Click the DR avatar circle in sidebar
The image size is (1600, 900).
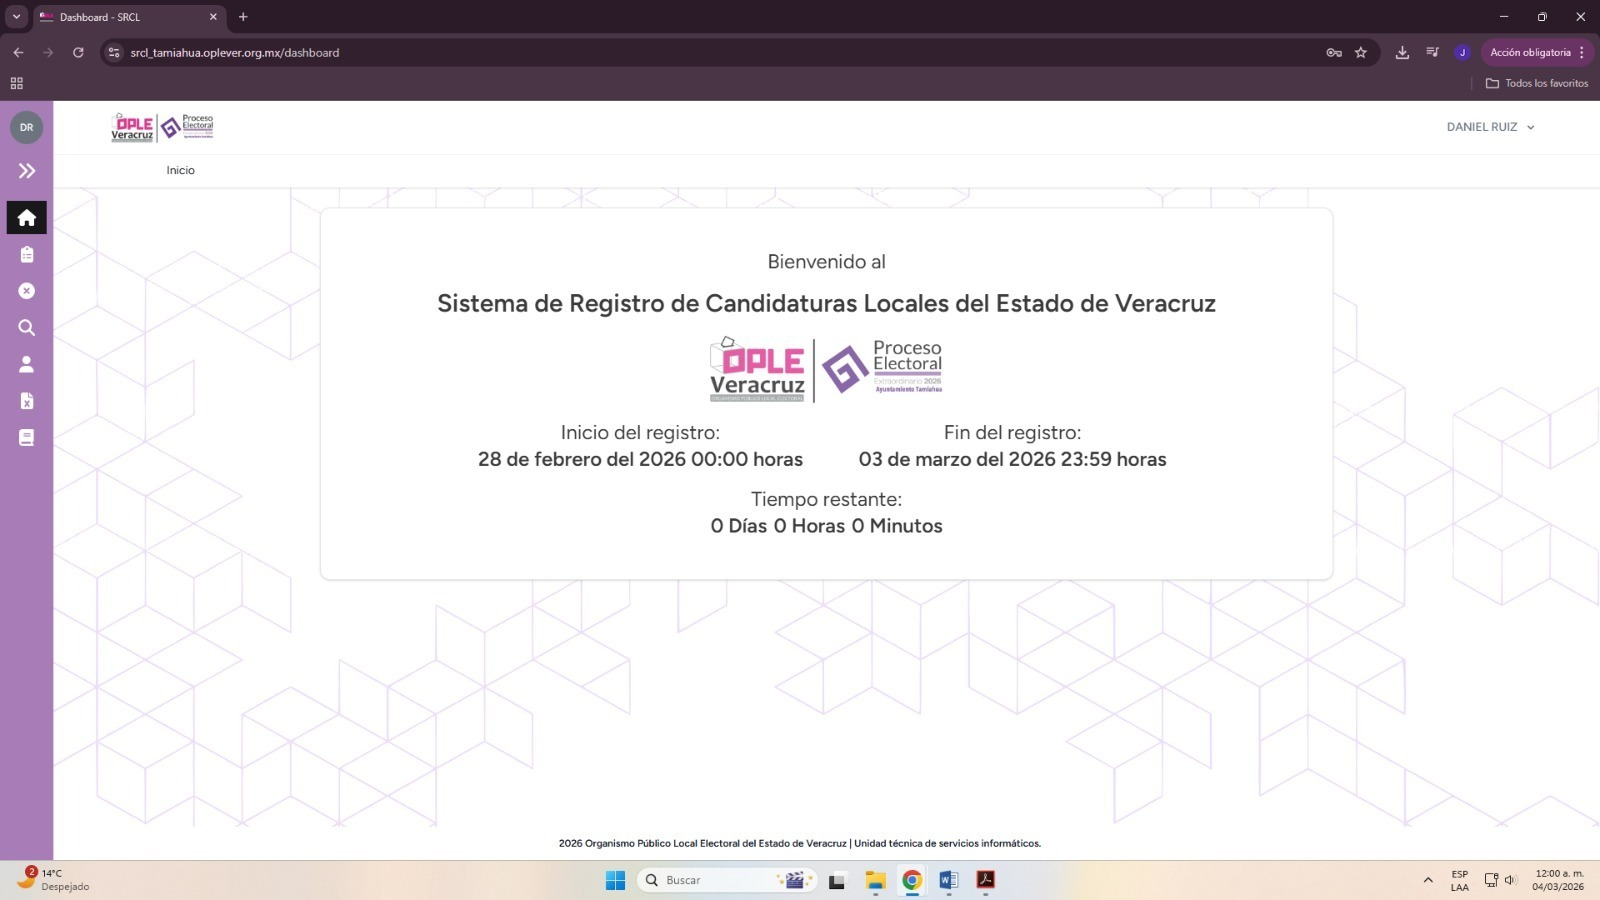(x=27, y=127)
